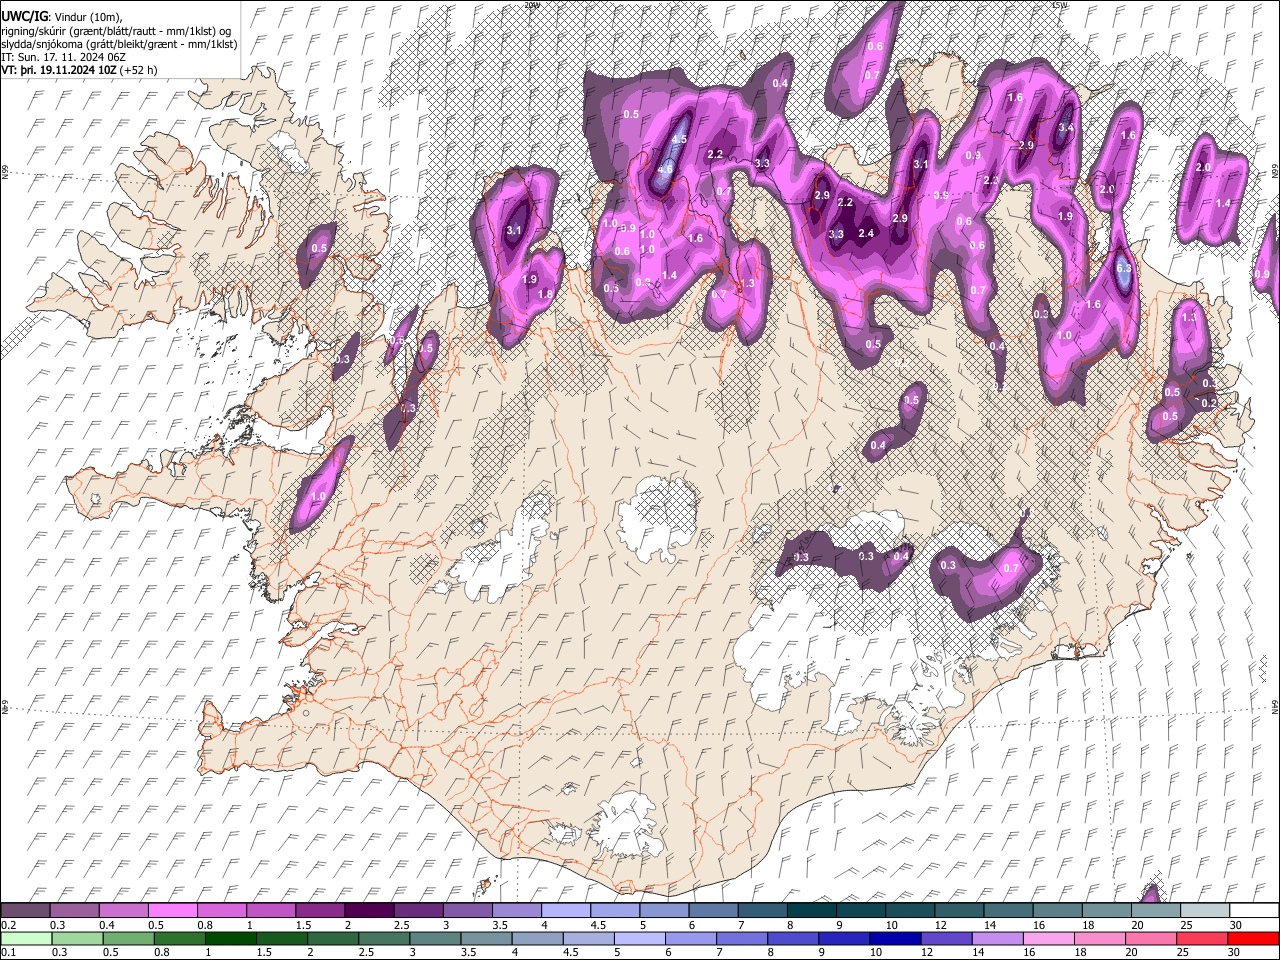Click the '2.4' snowfall value on the map
The height and width of the screenshot is (960, 1280).
[867, 234]
